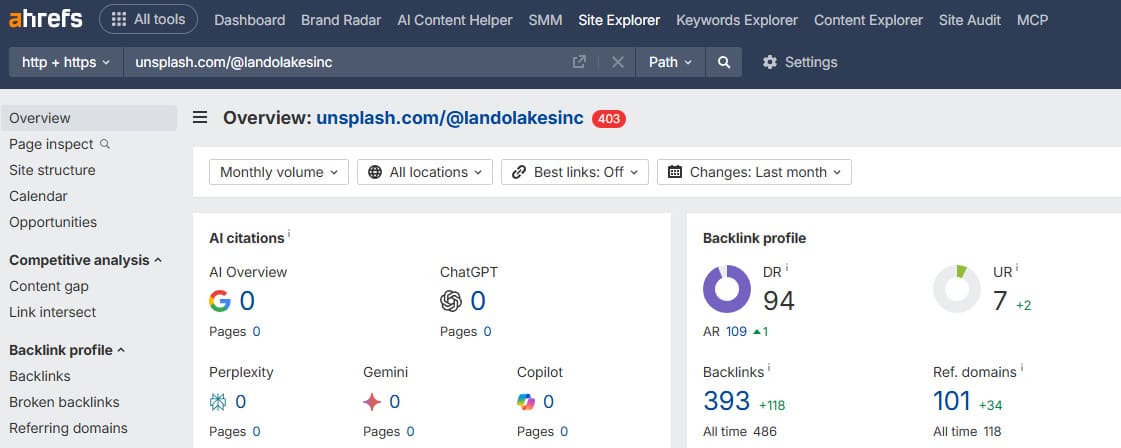Open Gemini Pages count
Screen dimensions: 1121x448
click(x=410, y=432)
